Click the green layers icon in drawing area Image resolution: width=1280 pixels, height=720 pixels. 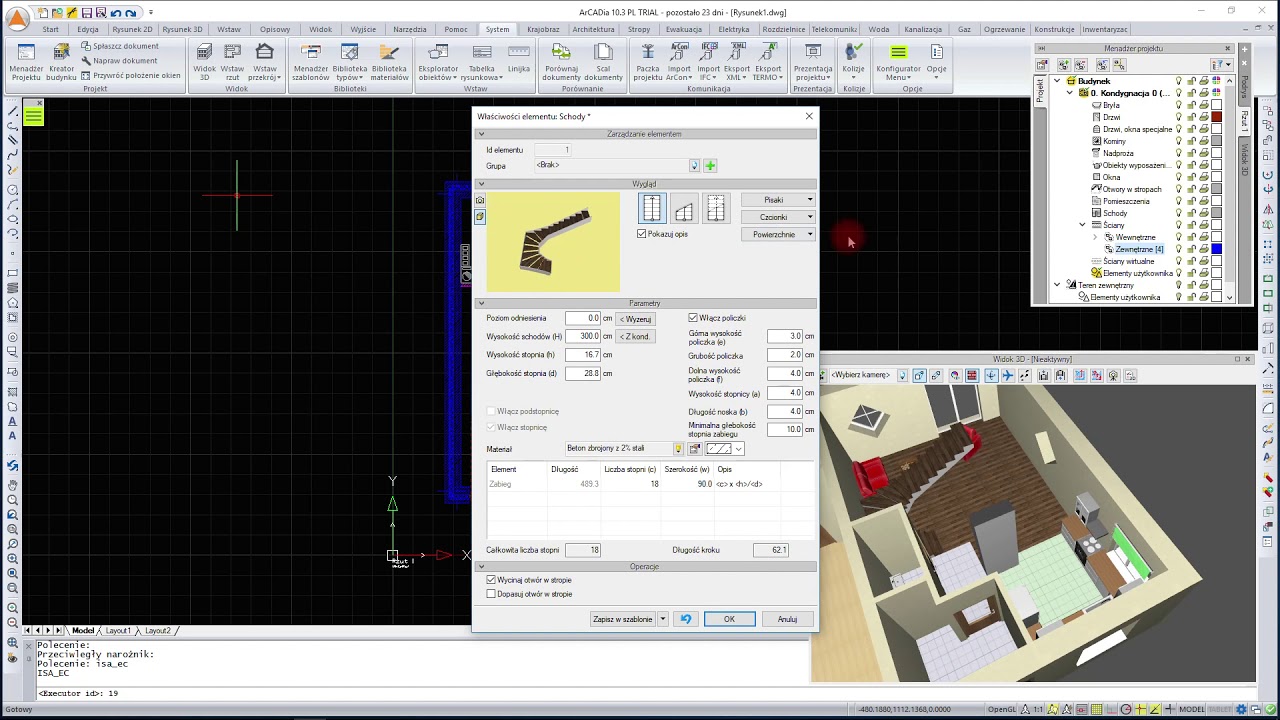coord(34,116)
